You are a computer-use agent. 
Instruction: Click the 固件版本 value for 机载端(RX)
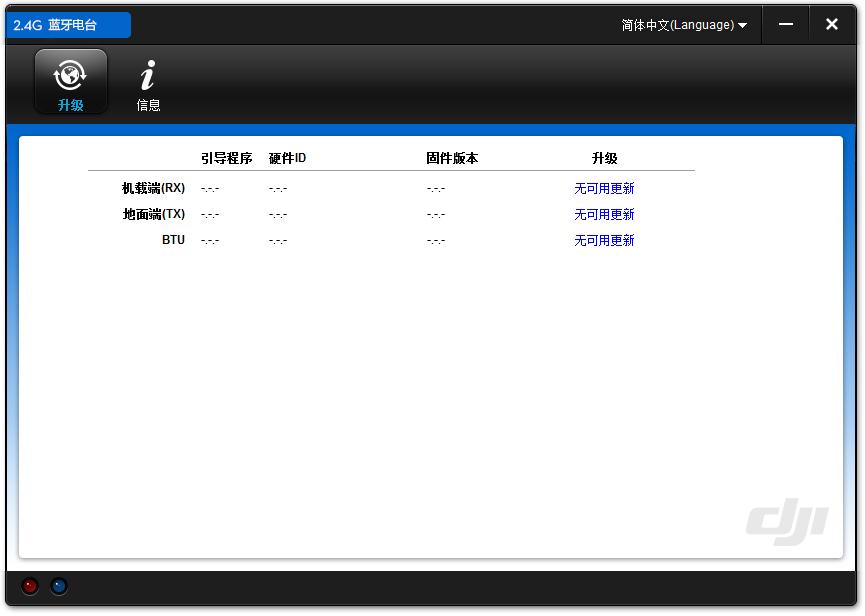(x=435, y=188)
